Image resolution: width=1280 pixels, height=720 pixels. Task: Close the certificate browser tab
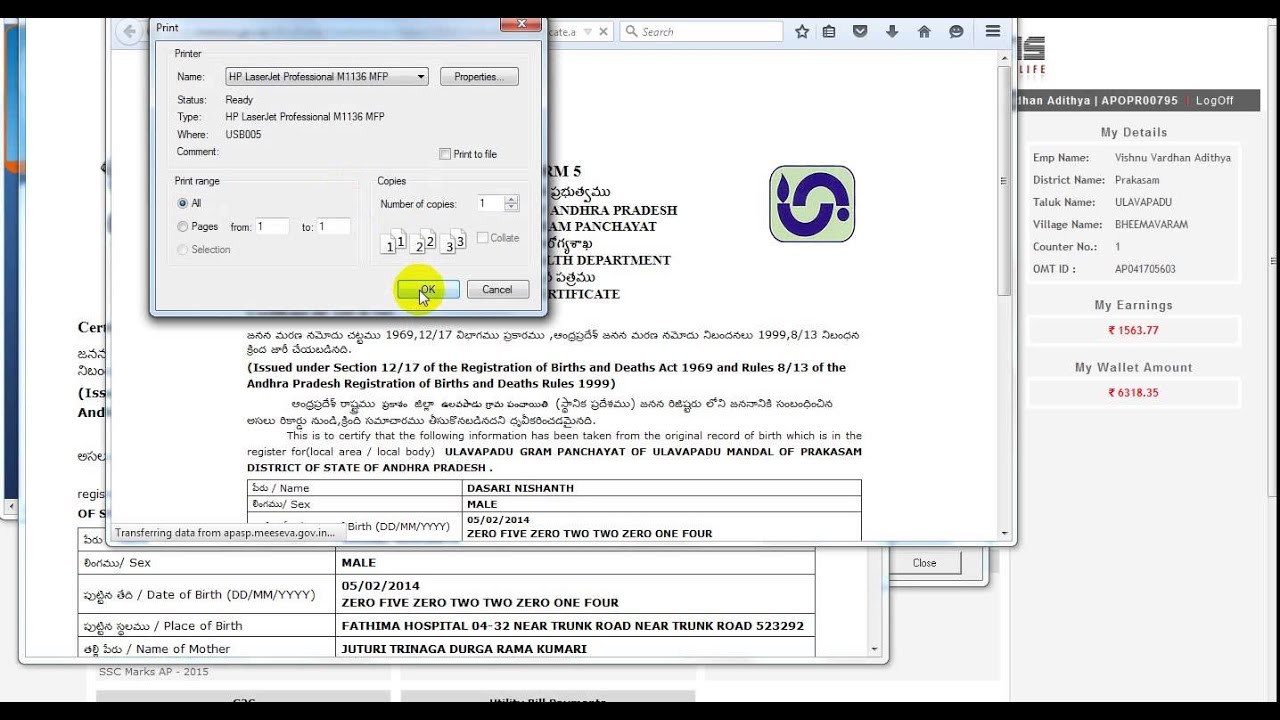coord(603,32)
